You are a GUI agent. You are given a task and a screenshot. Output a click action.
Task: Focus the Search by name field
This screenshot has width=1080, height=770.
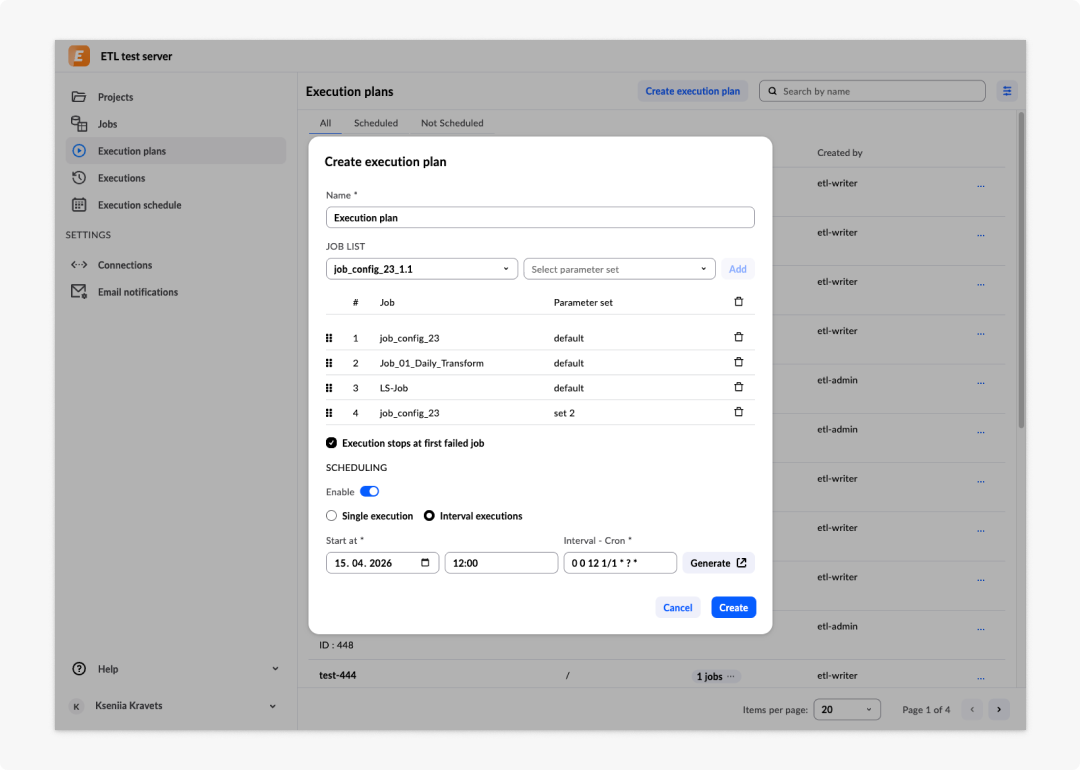[872, 91]
